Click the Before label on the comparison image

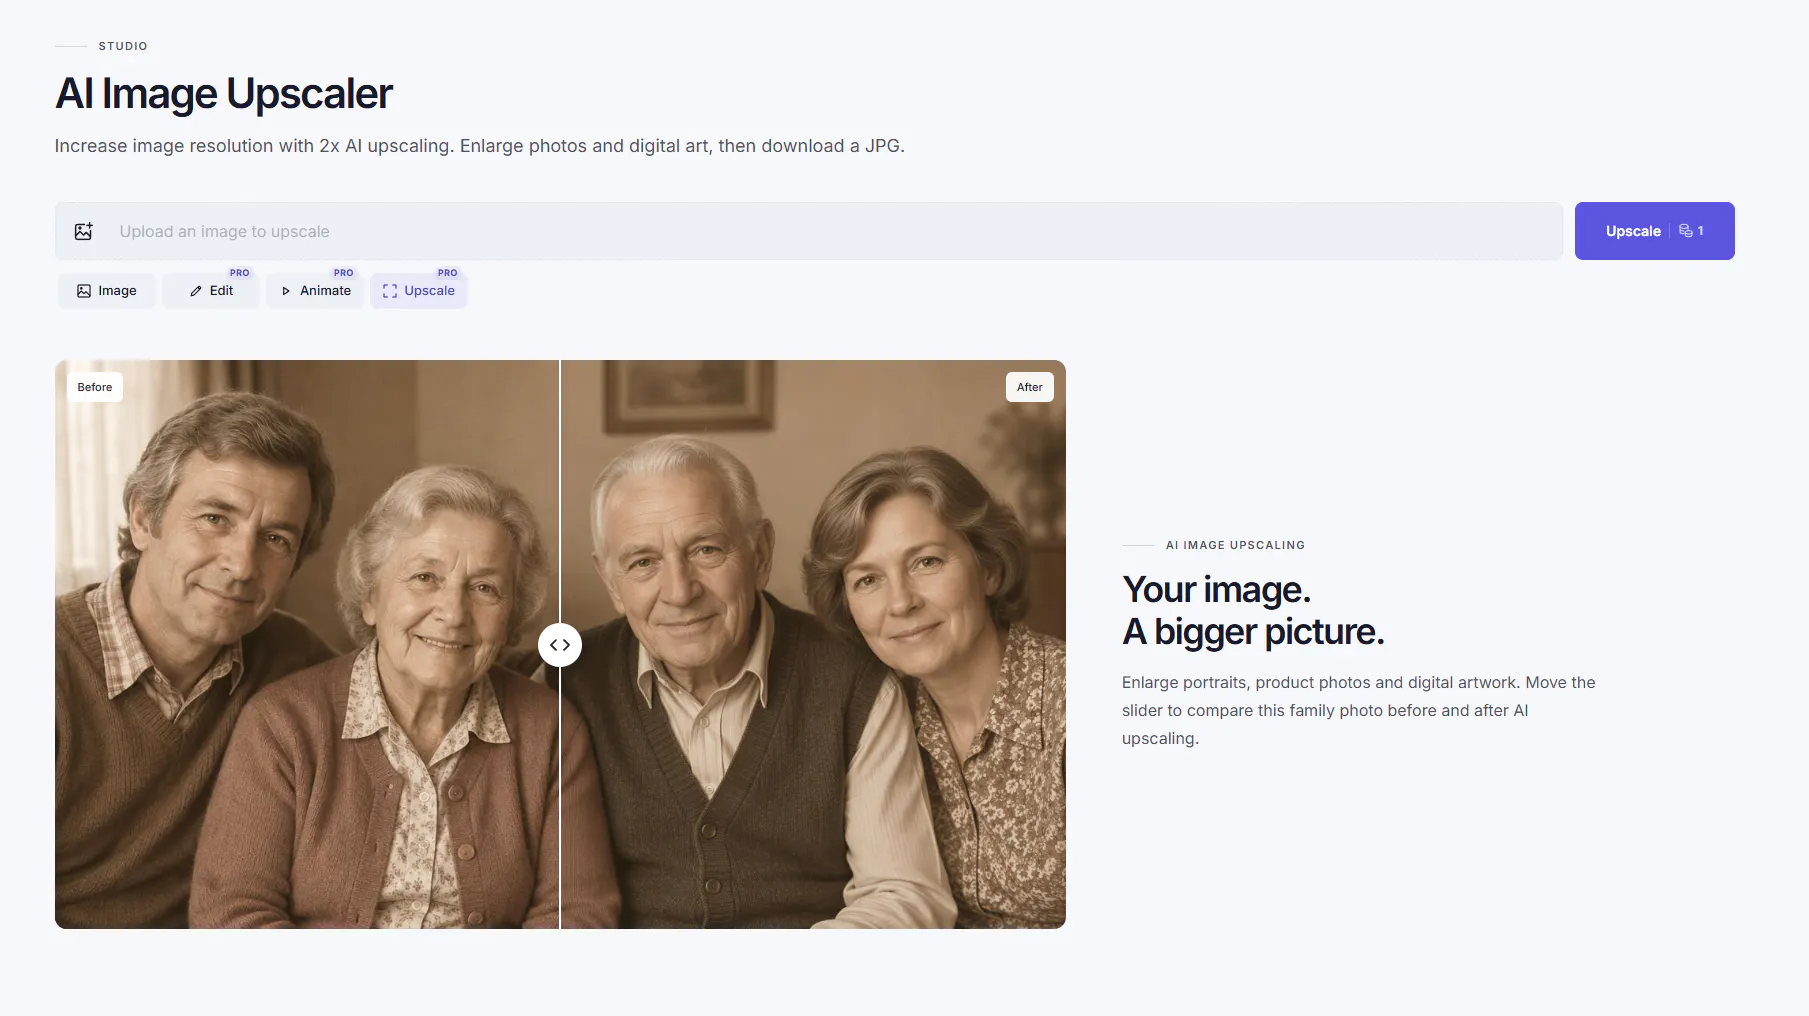tap(95, 387)
